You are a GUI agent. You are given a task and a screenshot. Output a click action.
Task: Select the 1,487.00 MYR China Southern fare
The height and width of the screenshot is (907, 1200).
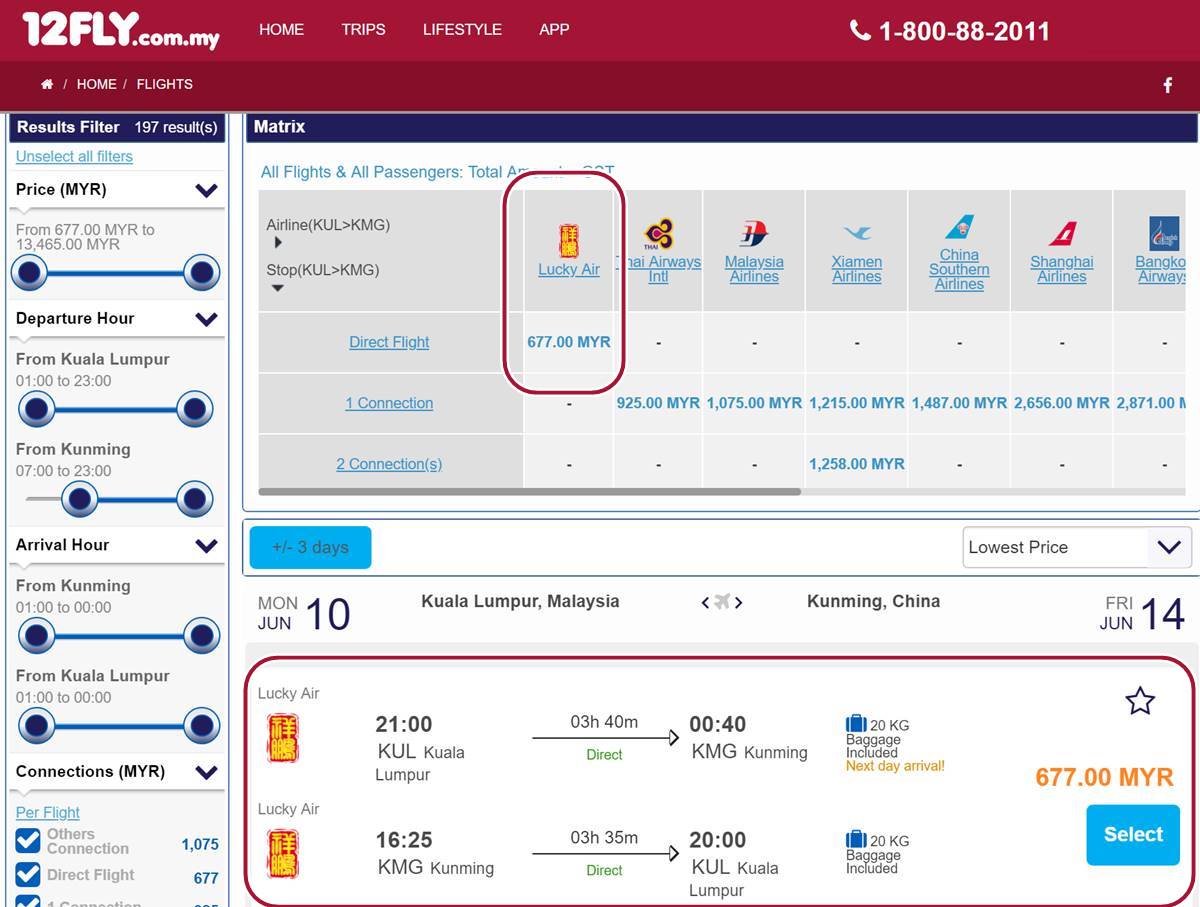(959, 403)
